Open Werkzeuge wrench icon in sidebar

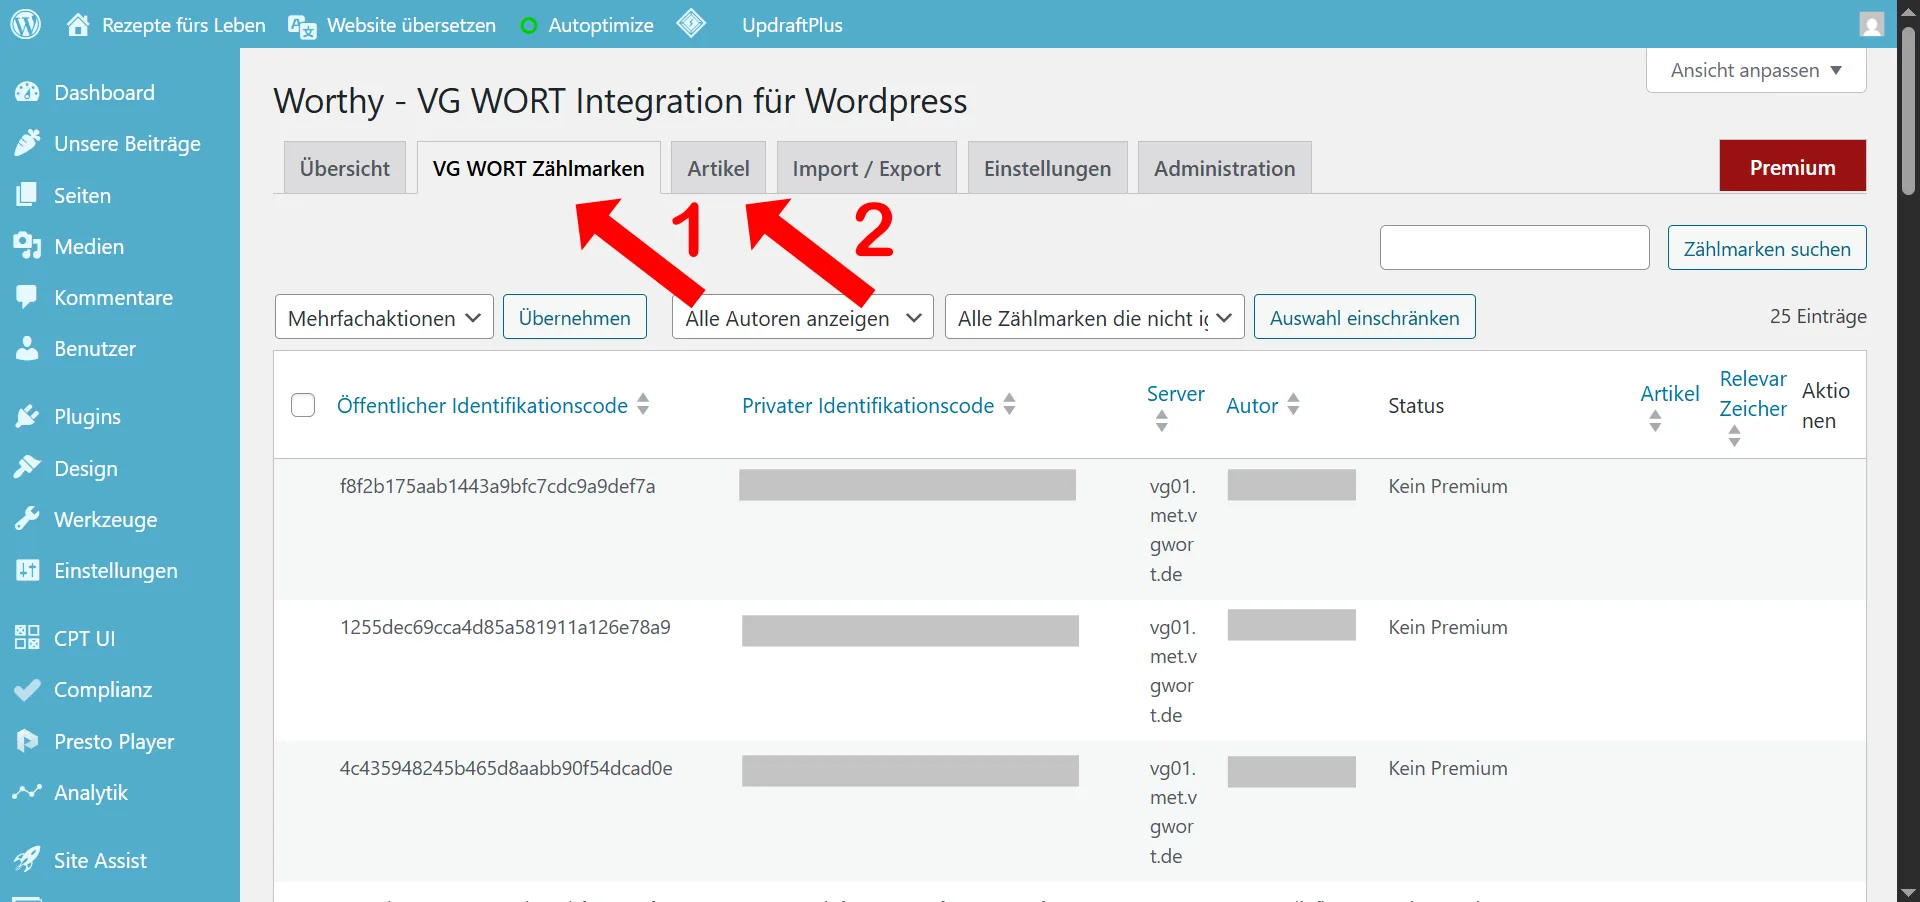27,520
